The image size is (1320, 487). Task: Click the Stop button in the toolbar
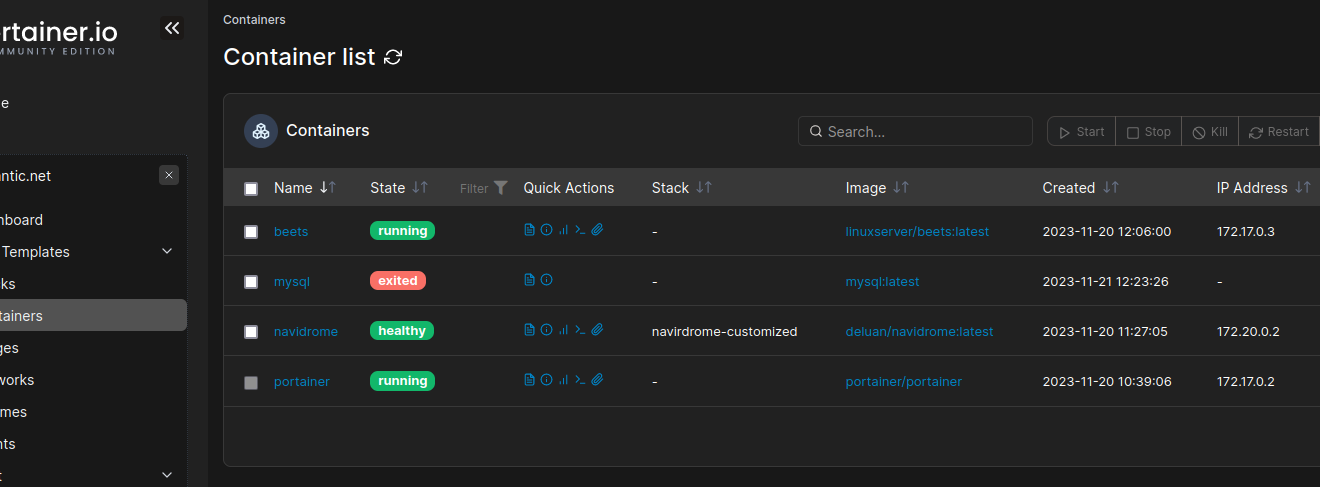coord(1148,132)
